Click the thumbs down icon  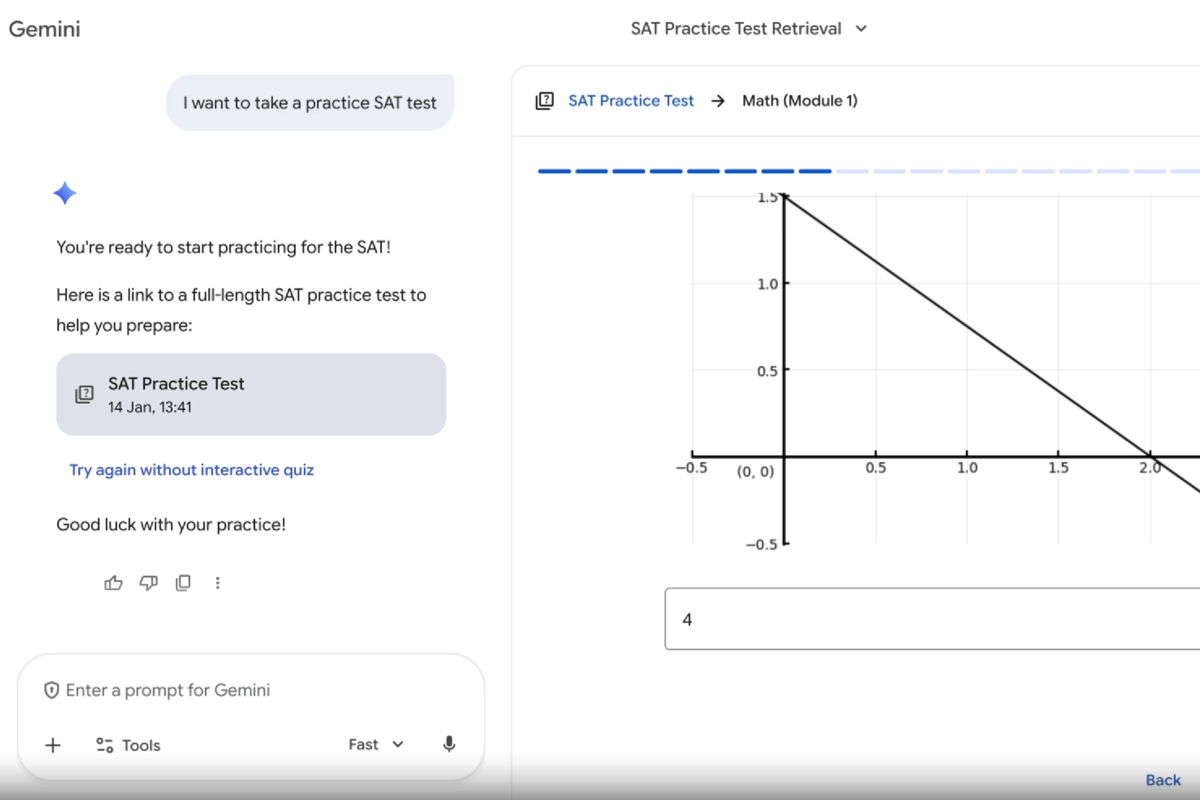tap(148, 583)
